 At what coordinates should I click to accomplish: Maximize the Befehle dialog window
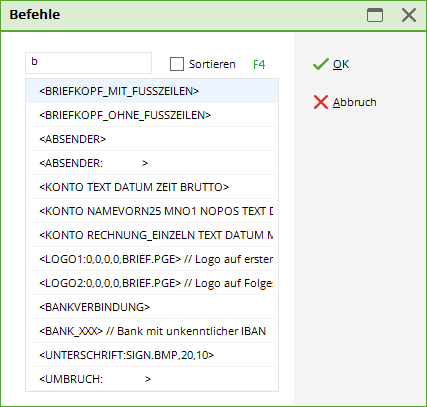pyautogui.click(x=375, y=15)
